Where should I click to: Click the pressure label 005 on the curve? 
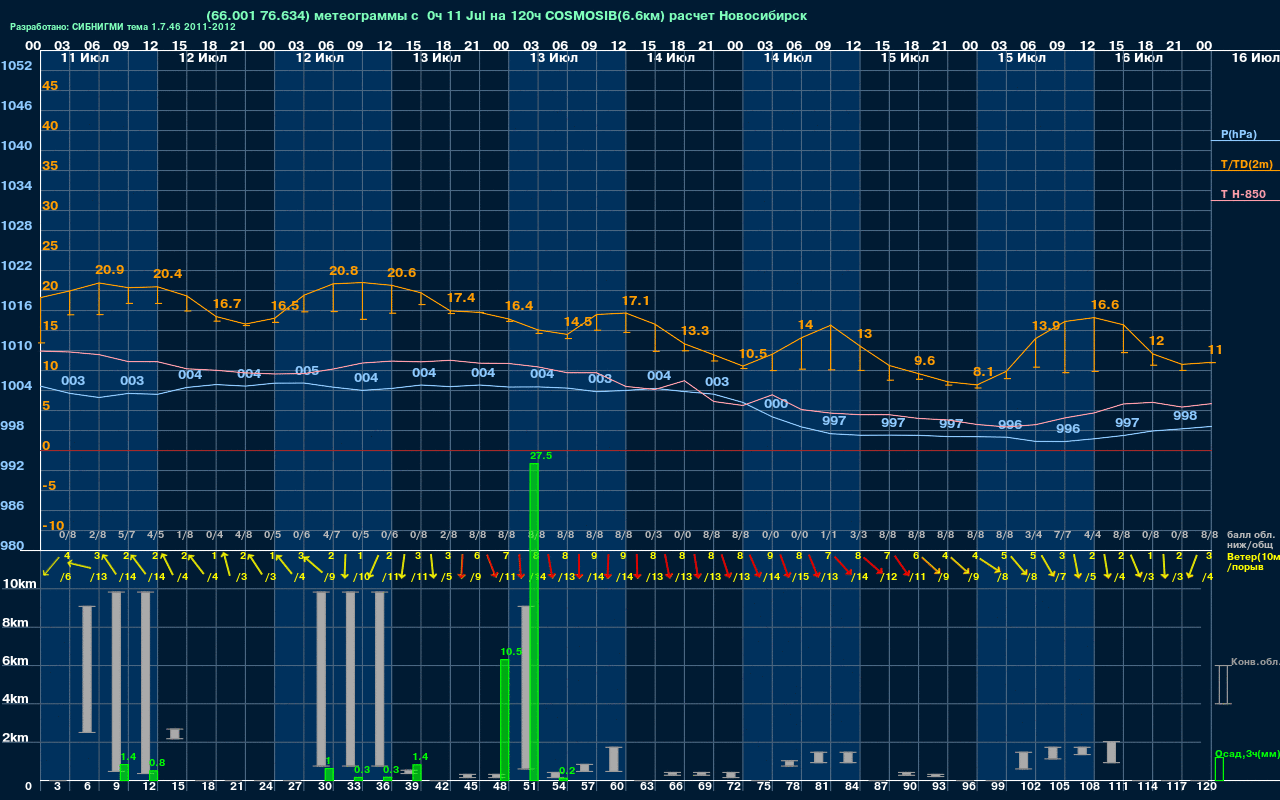pyautogui.click(x=307, y=371)
